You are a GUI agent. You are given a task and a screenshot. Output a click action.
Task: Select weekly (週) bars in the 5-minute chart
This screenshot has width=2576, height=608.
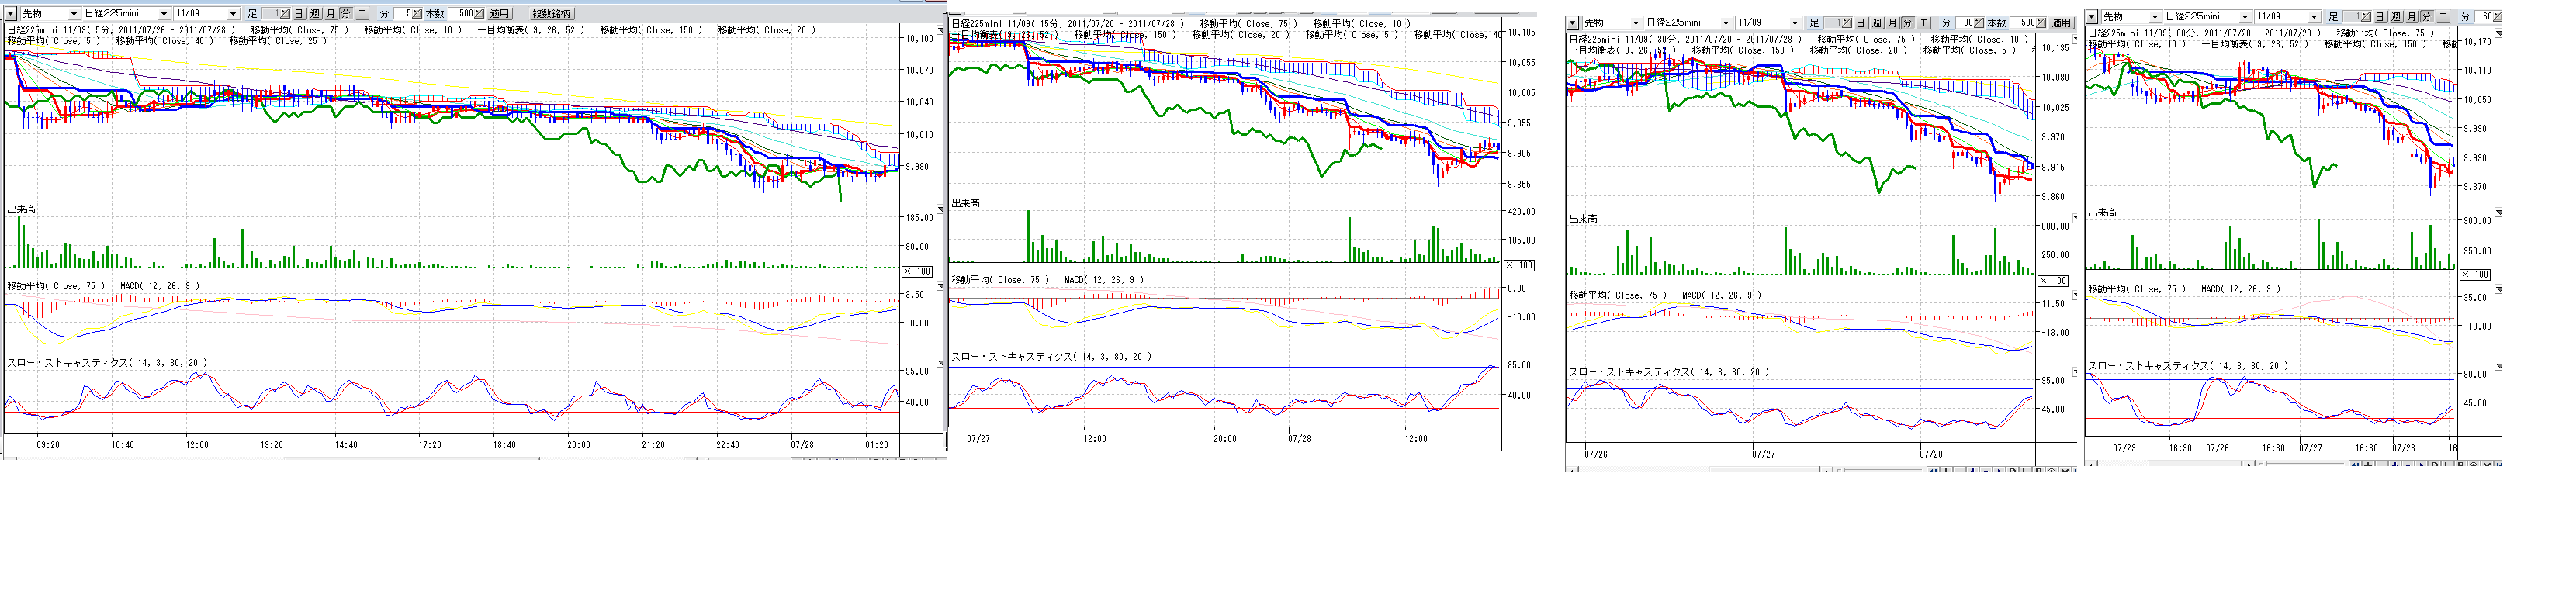[315, 14]
